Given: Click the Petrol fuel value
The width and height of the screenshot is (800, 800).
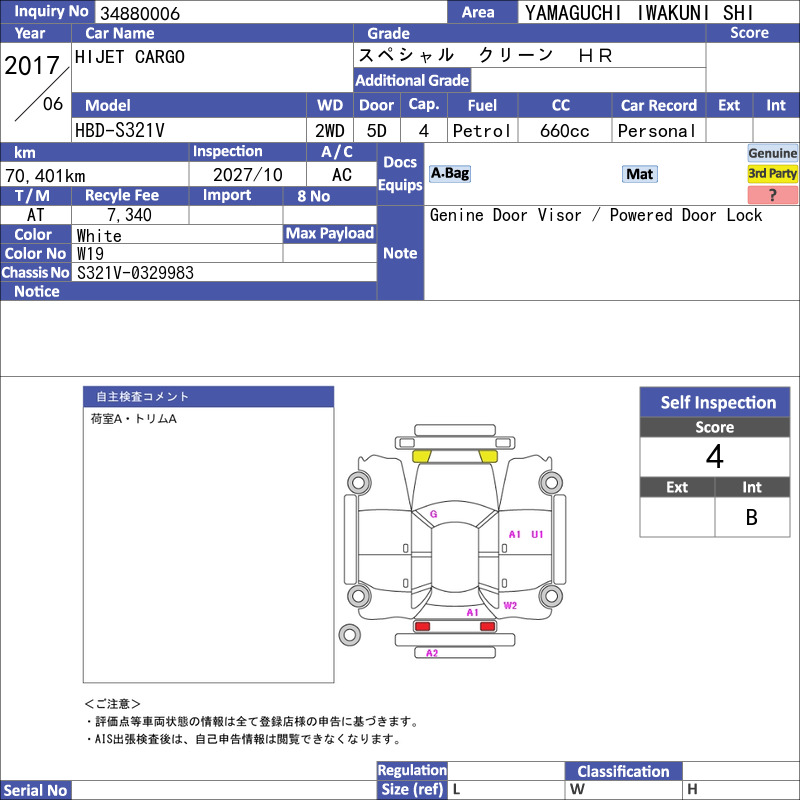Looking at the screenshot, I should (482, 131).
